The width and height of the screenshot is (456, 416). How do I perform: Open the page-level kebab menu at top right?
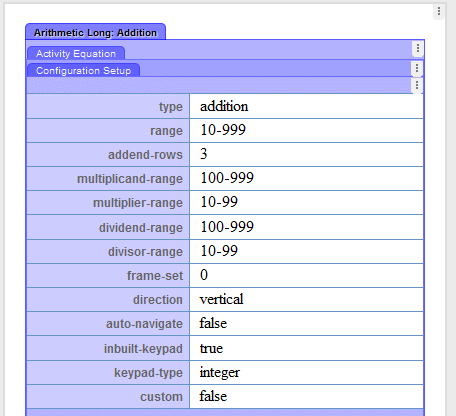click(439, 11)
